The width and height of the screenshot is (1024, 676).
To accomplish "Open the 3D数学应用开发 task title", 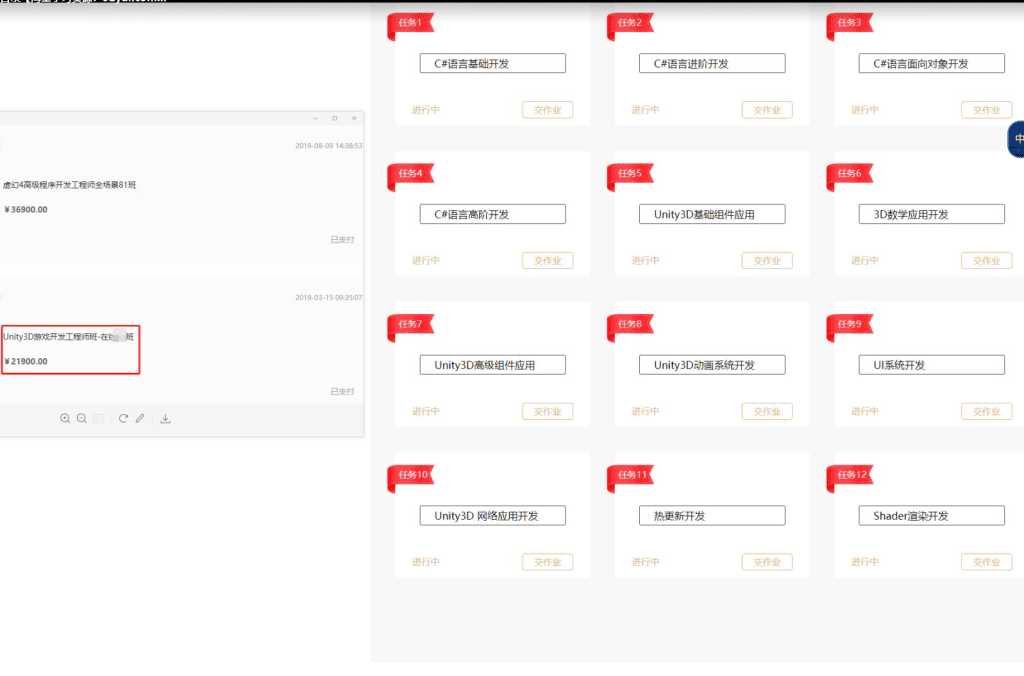I will tap(931, 214).
